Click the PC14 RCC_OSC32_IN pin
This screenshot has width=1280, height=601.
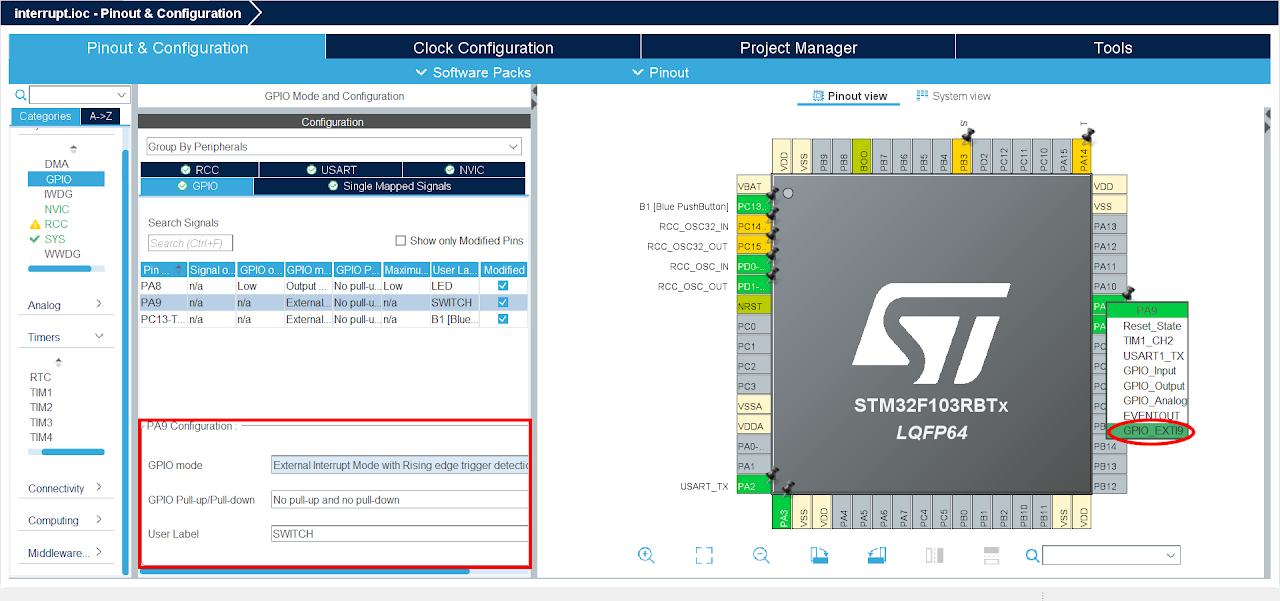(753, 226)
